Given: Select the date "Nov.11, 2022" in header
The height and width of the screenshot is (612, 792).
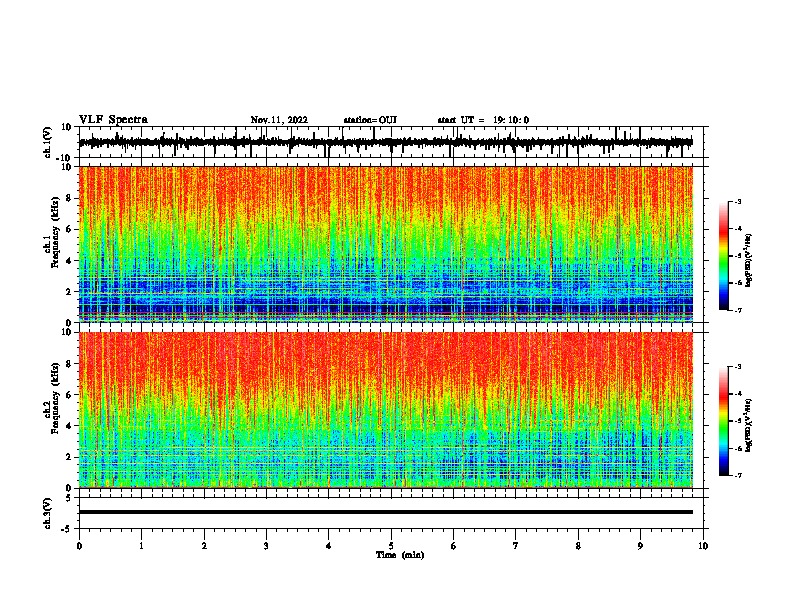Looking at the screenshot, I should pos(279,120).
